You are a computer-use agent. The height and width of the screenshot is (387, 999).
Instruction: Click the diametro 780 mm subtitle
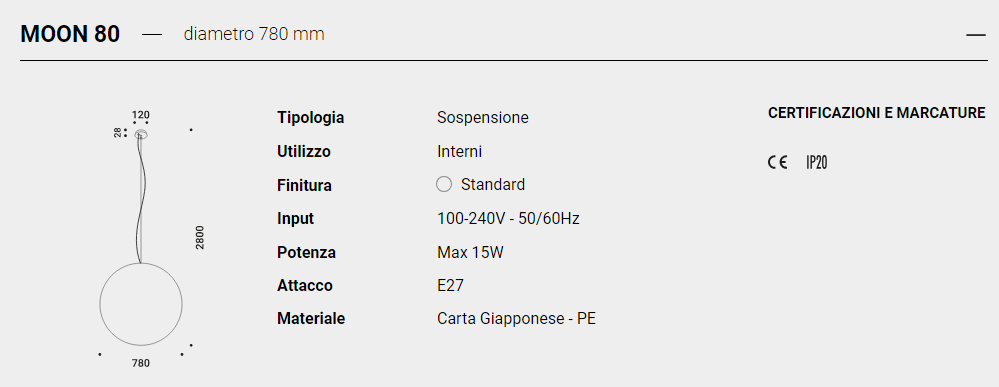(x=254, y=34)
